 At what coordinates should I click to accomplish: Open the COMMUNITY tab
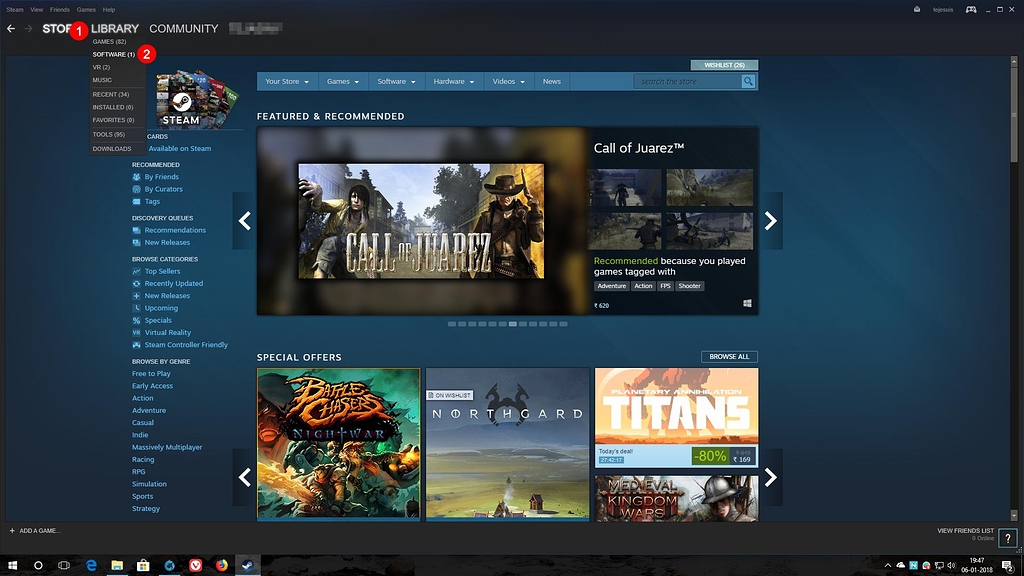(x=184, y=29)
